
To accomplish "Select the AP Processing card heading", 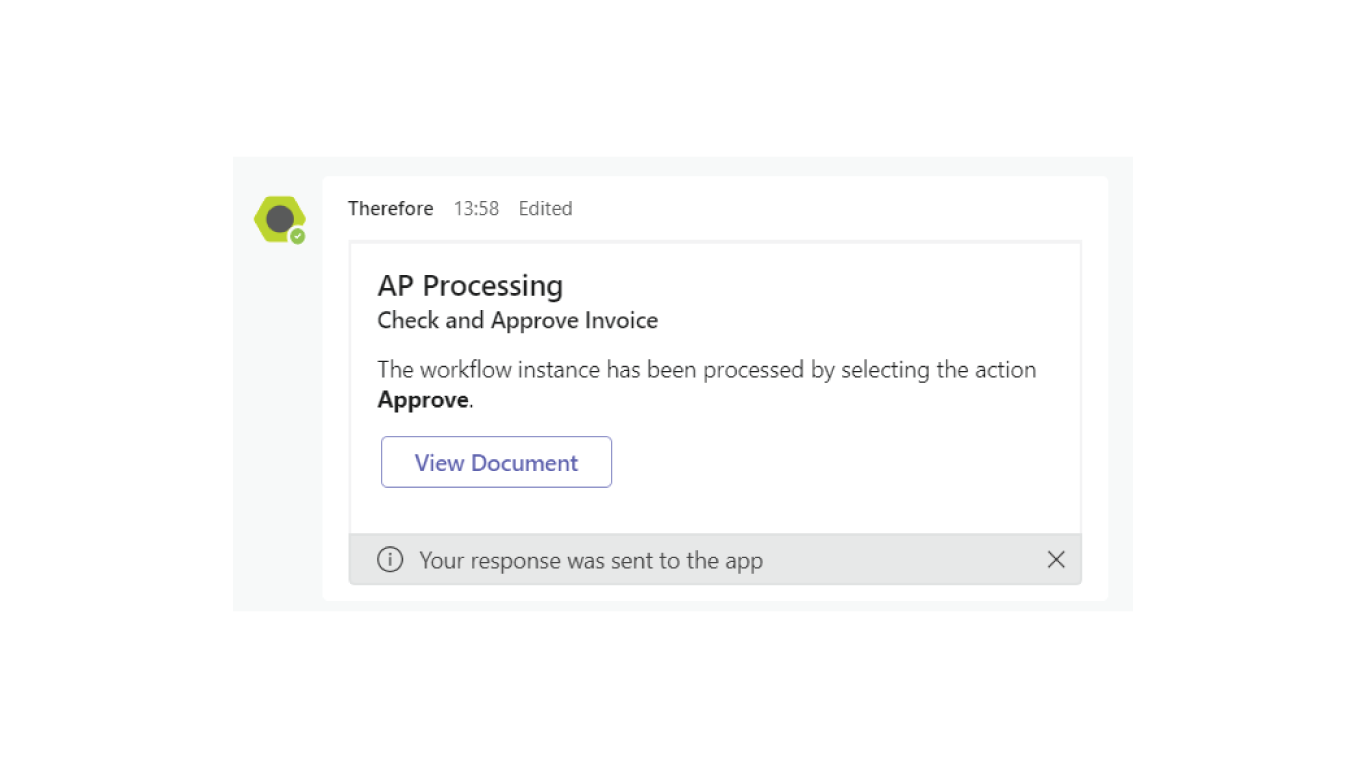I will click(470, 286).
